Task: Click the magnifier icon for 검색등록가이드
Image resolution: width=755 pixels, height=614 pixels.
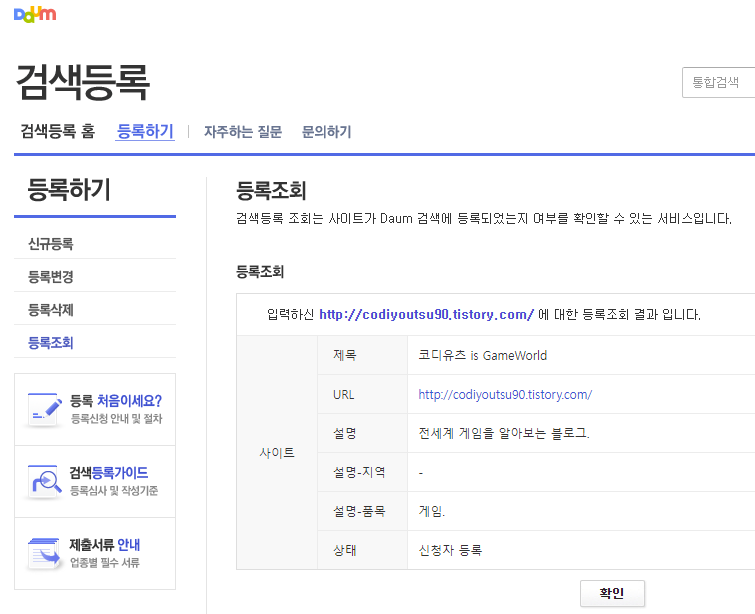Action: (x=45, y=482)
